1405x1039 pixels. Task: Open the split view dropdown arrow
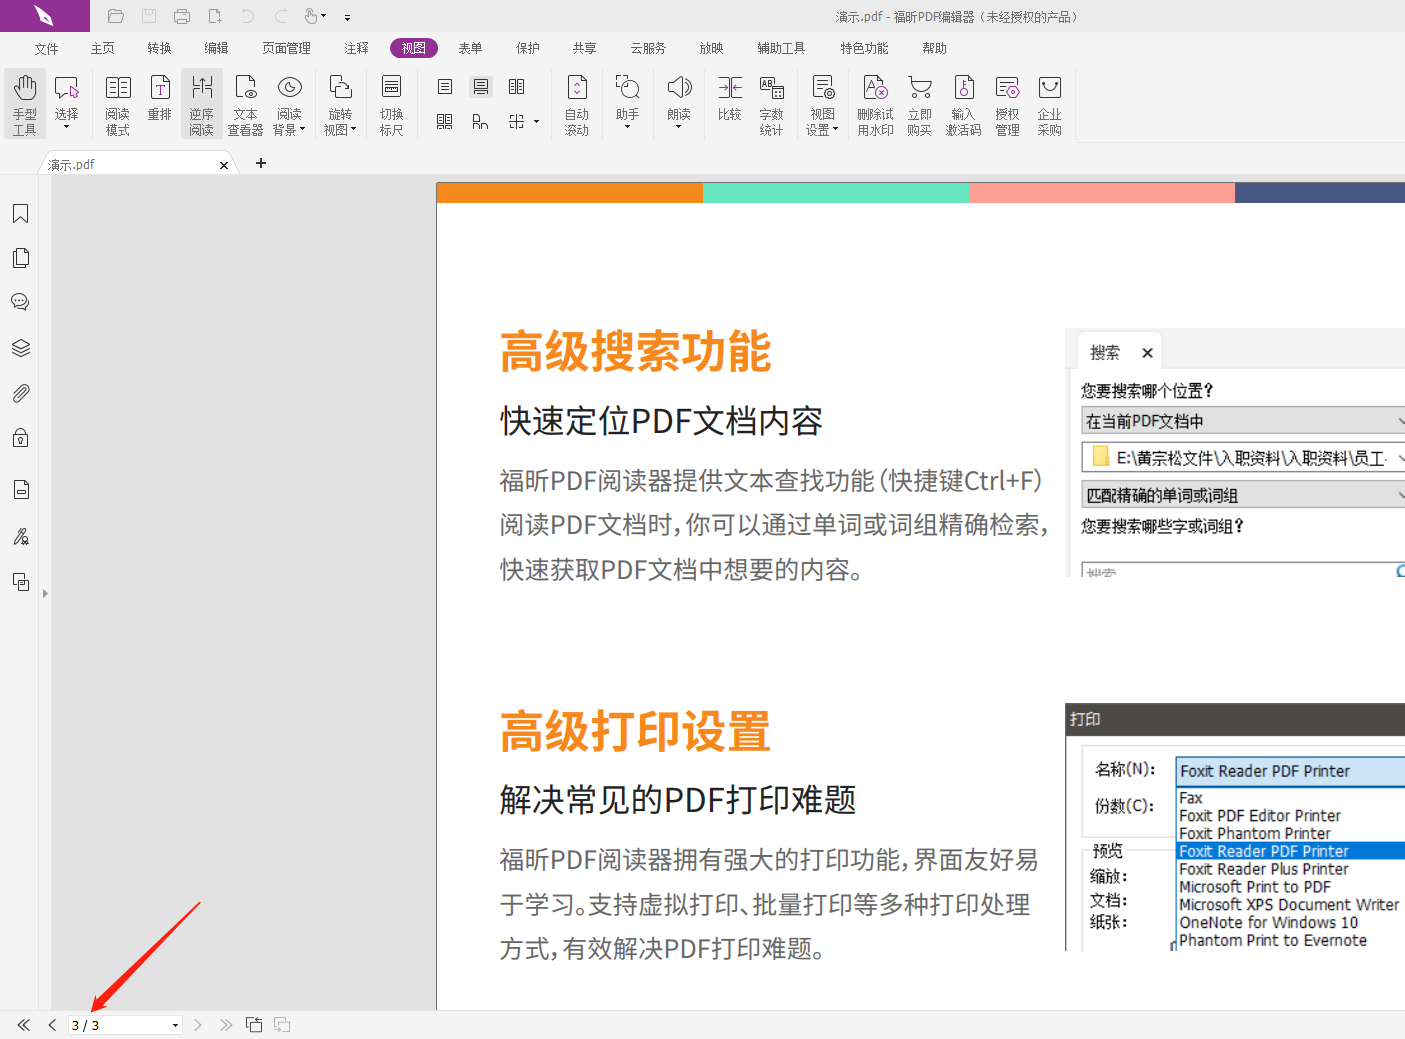tap(537, 122)
